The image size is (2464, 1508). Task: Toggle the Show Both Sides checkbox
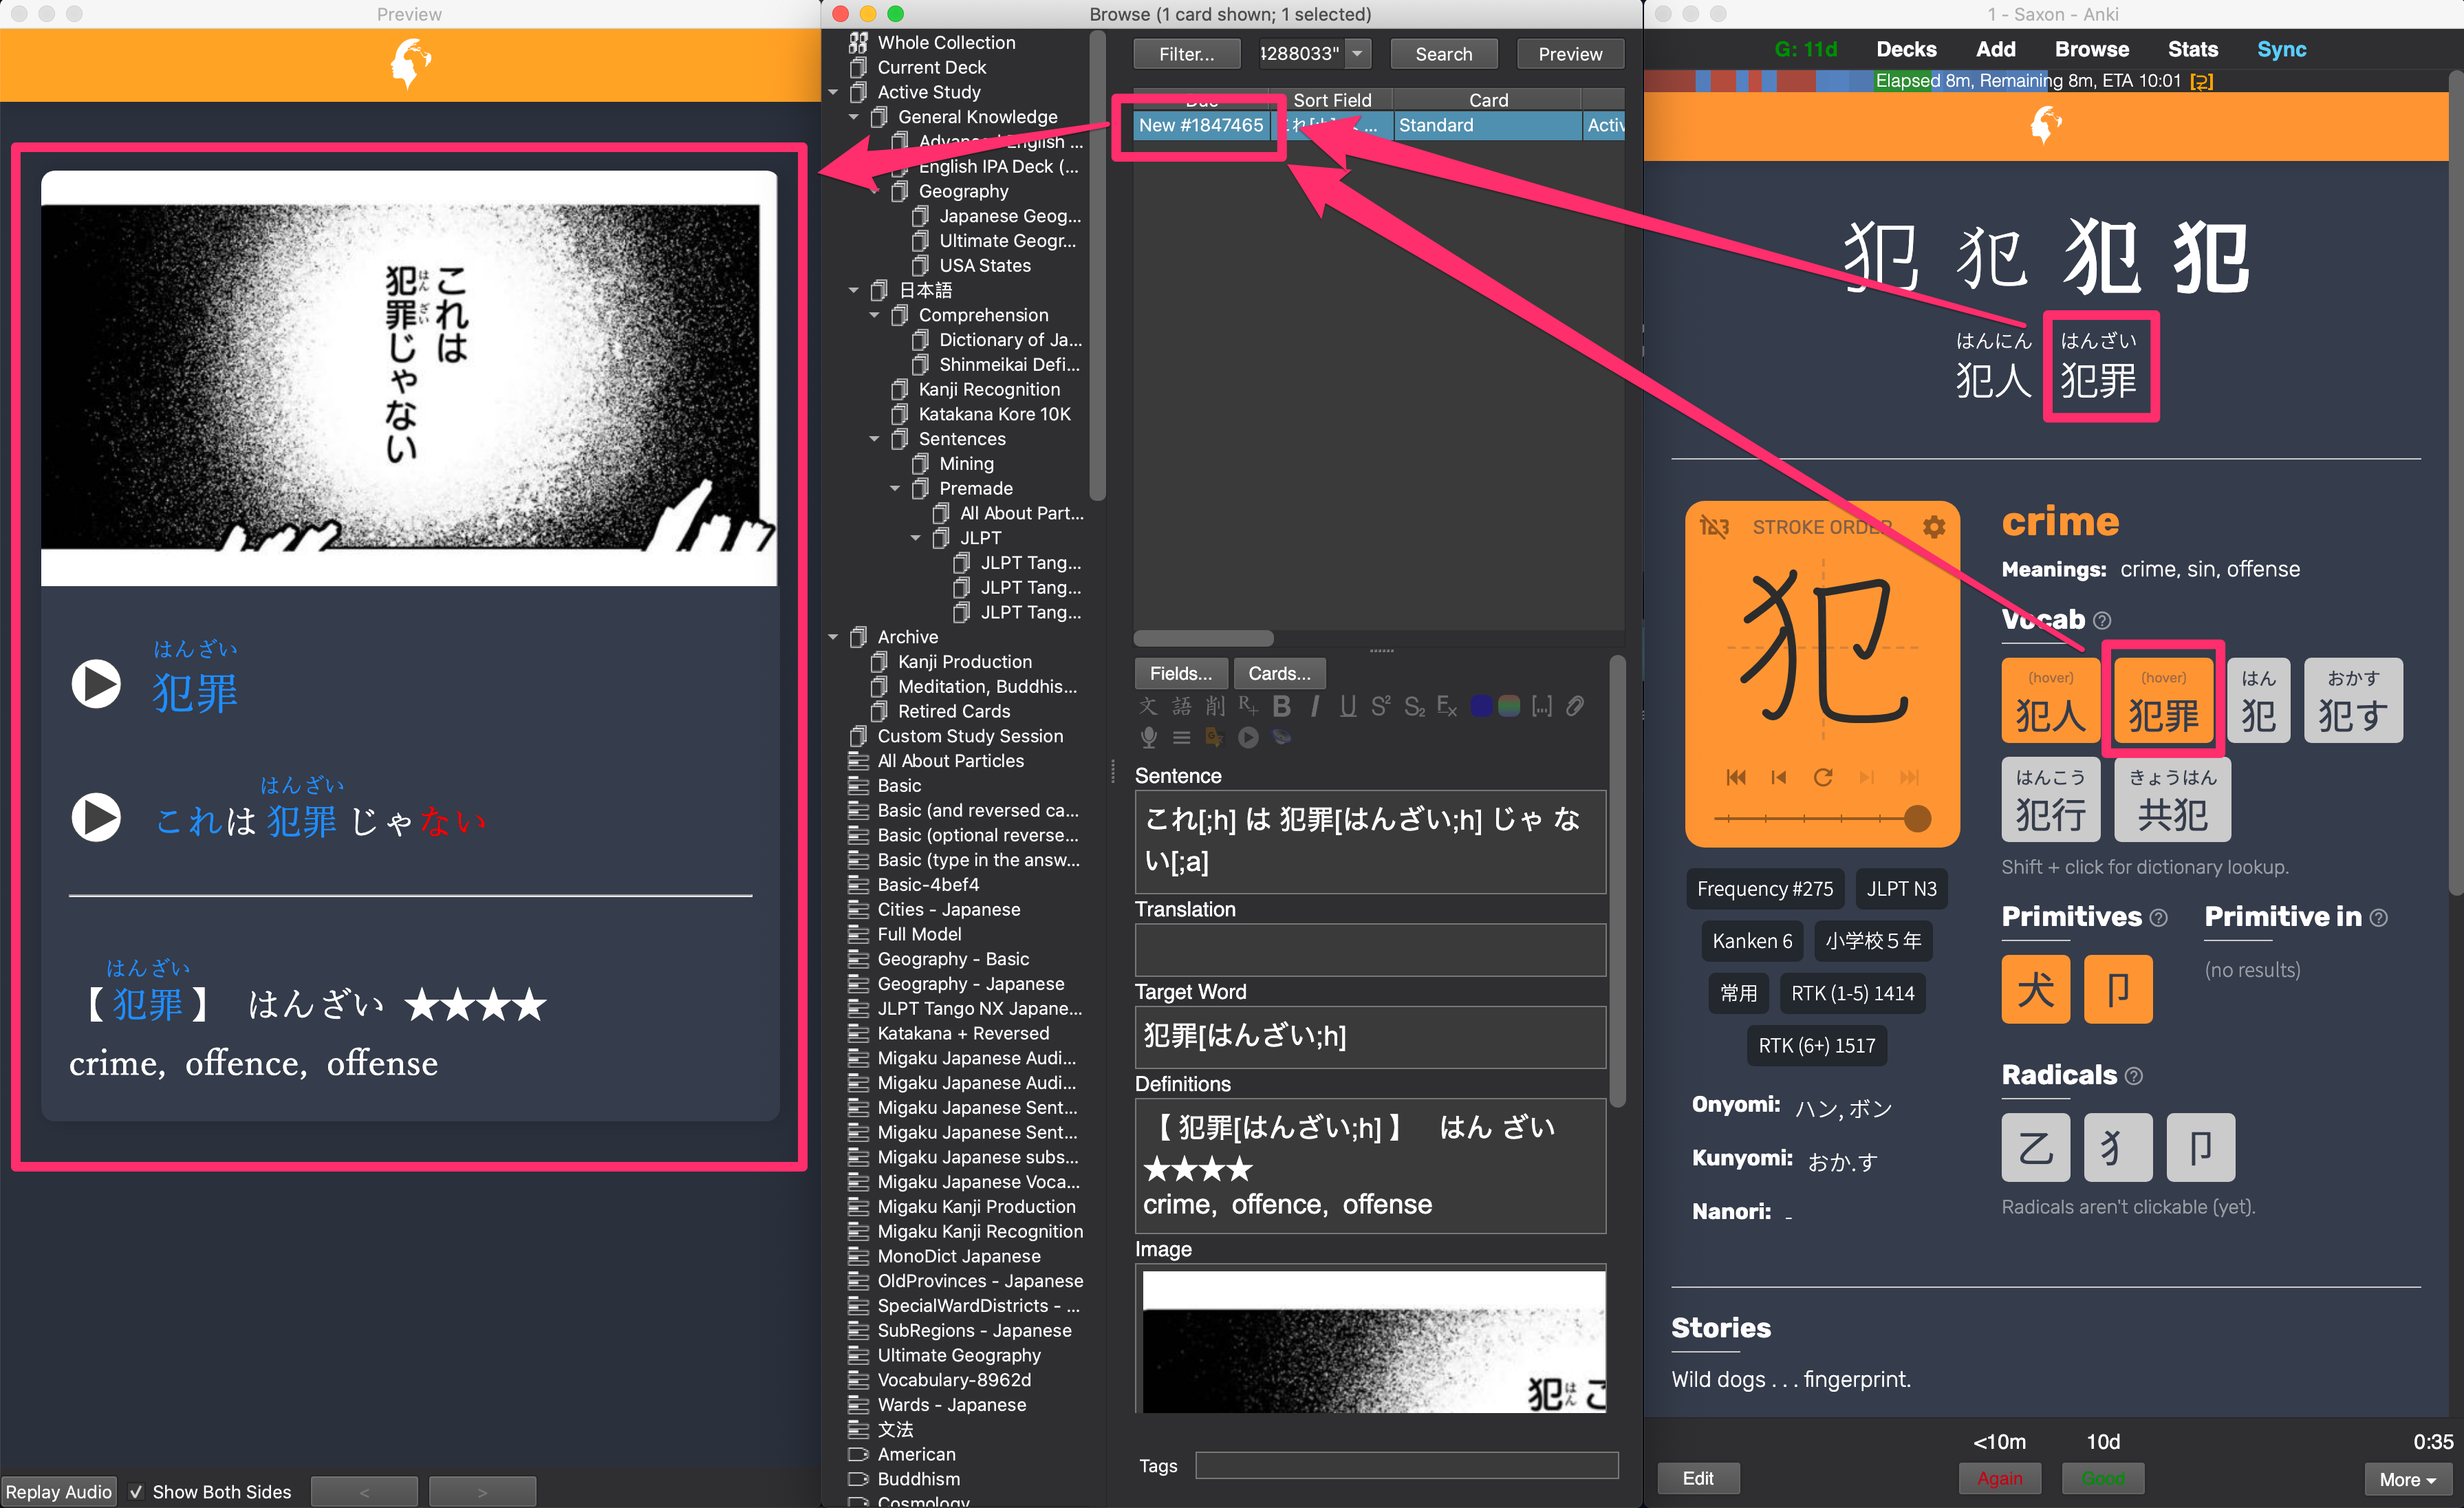pyautogui.click(x=137, y=1491)
